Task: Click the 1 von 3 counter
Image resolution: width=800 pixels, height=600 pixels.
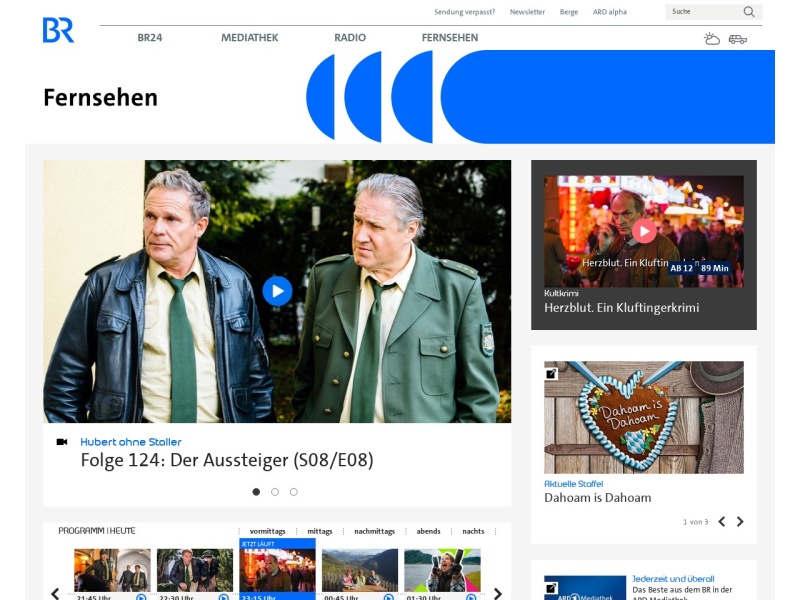Action: click(695, 522)
